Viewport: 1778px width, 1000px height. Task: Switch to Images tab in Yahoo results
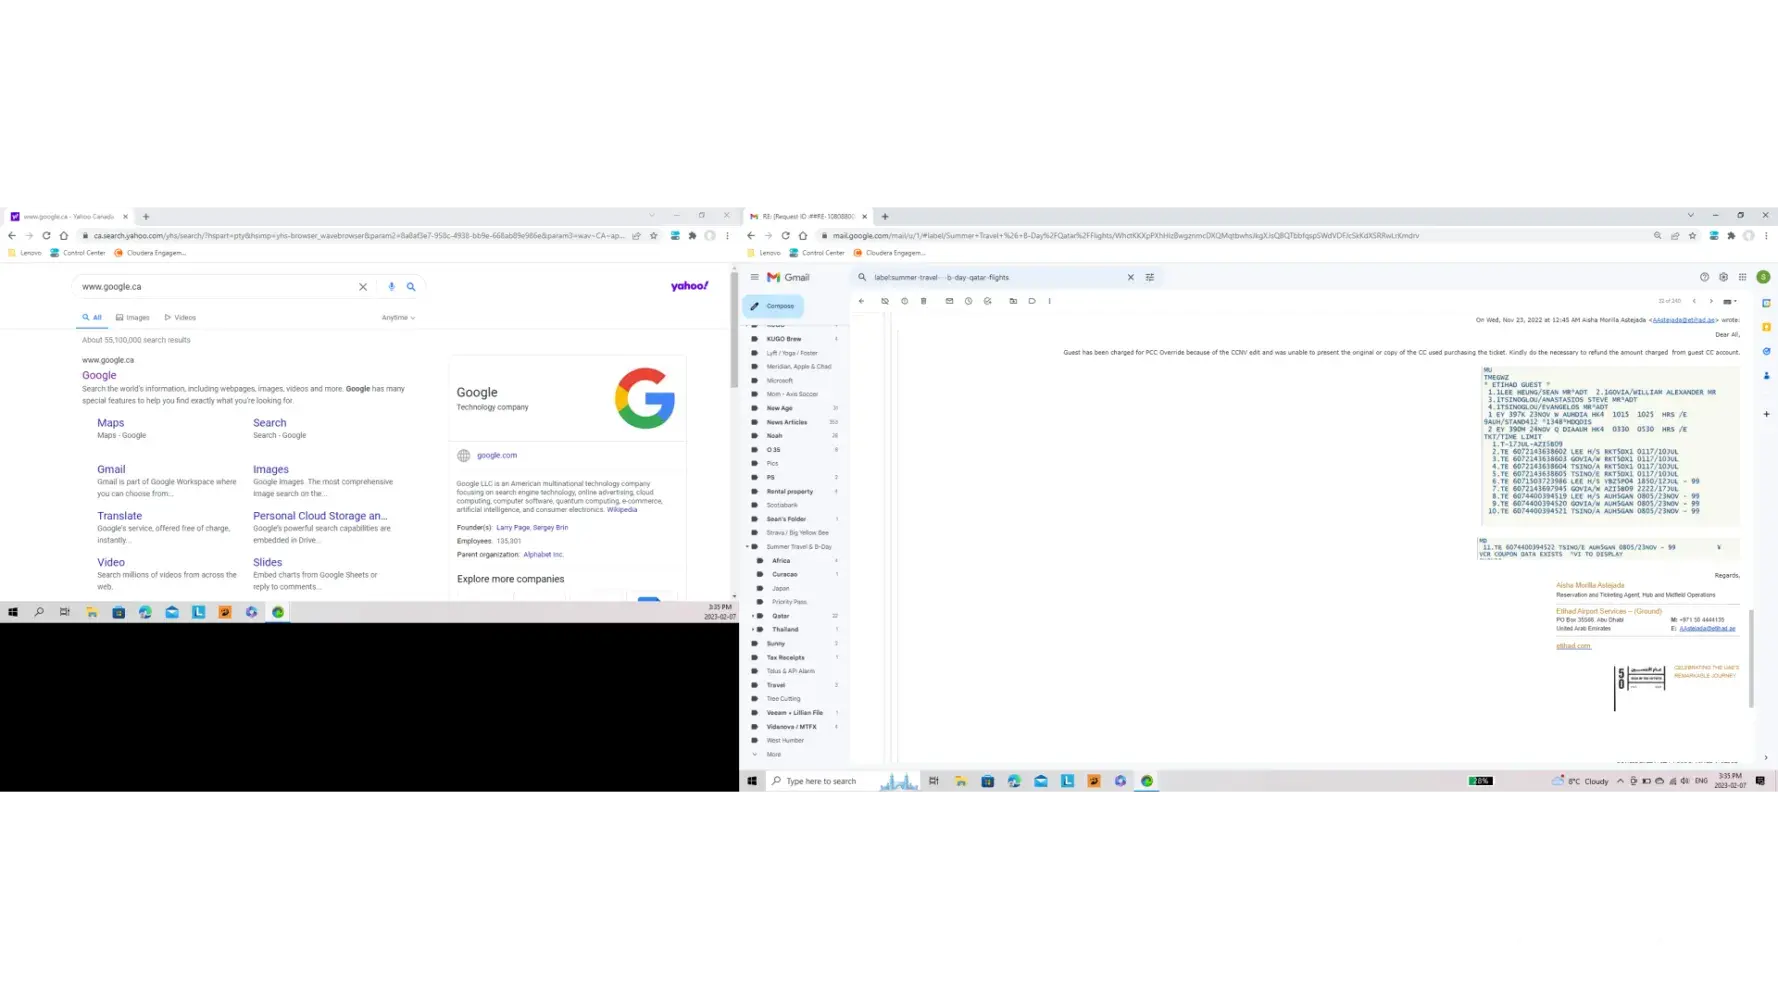click(133, 318)
